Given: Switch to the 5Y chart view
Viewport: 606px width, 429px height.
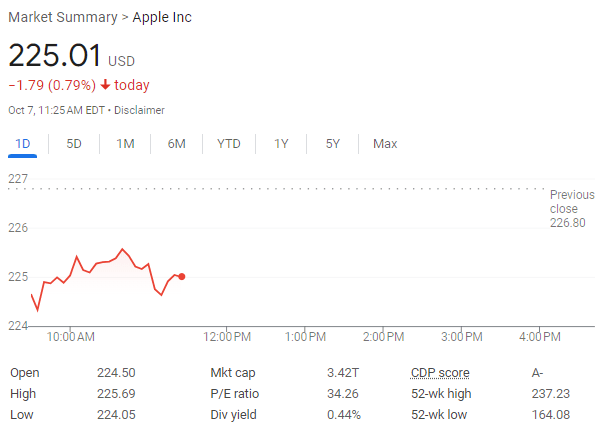Looking at the screenshot, I should click(333, 144).
